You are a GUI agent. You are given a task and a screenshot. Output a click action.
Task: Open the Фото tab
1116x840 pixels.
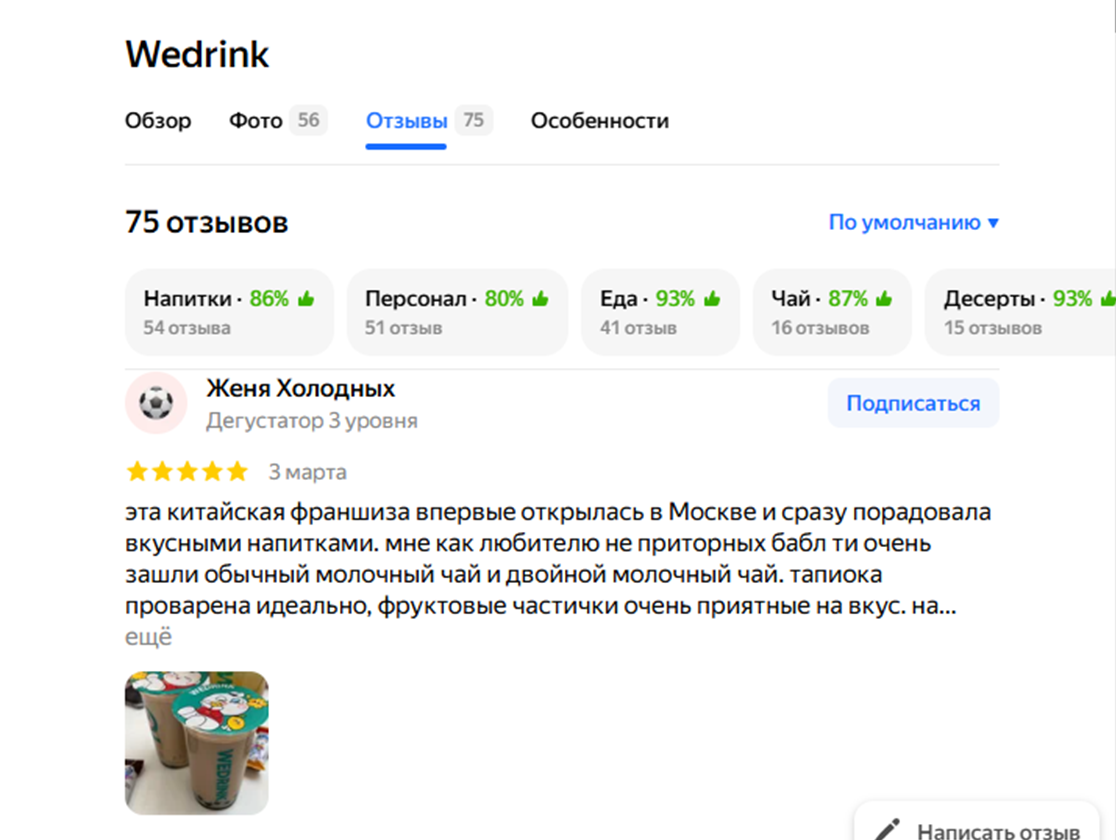coord(256,120)
